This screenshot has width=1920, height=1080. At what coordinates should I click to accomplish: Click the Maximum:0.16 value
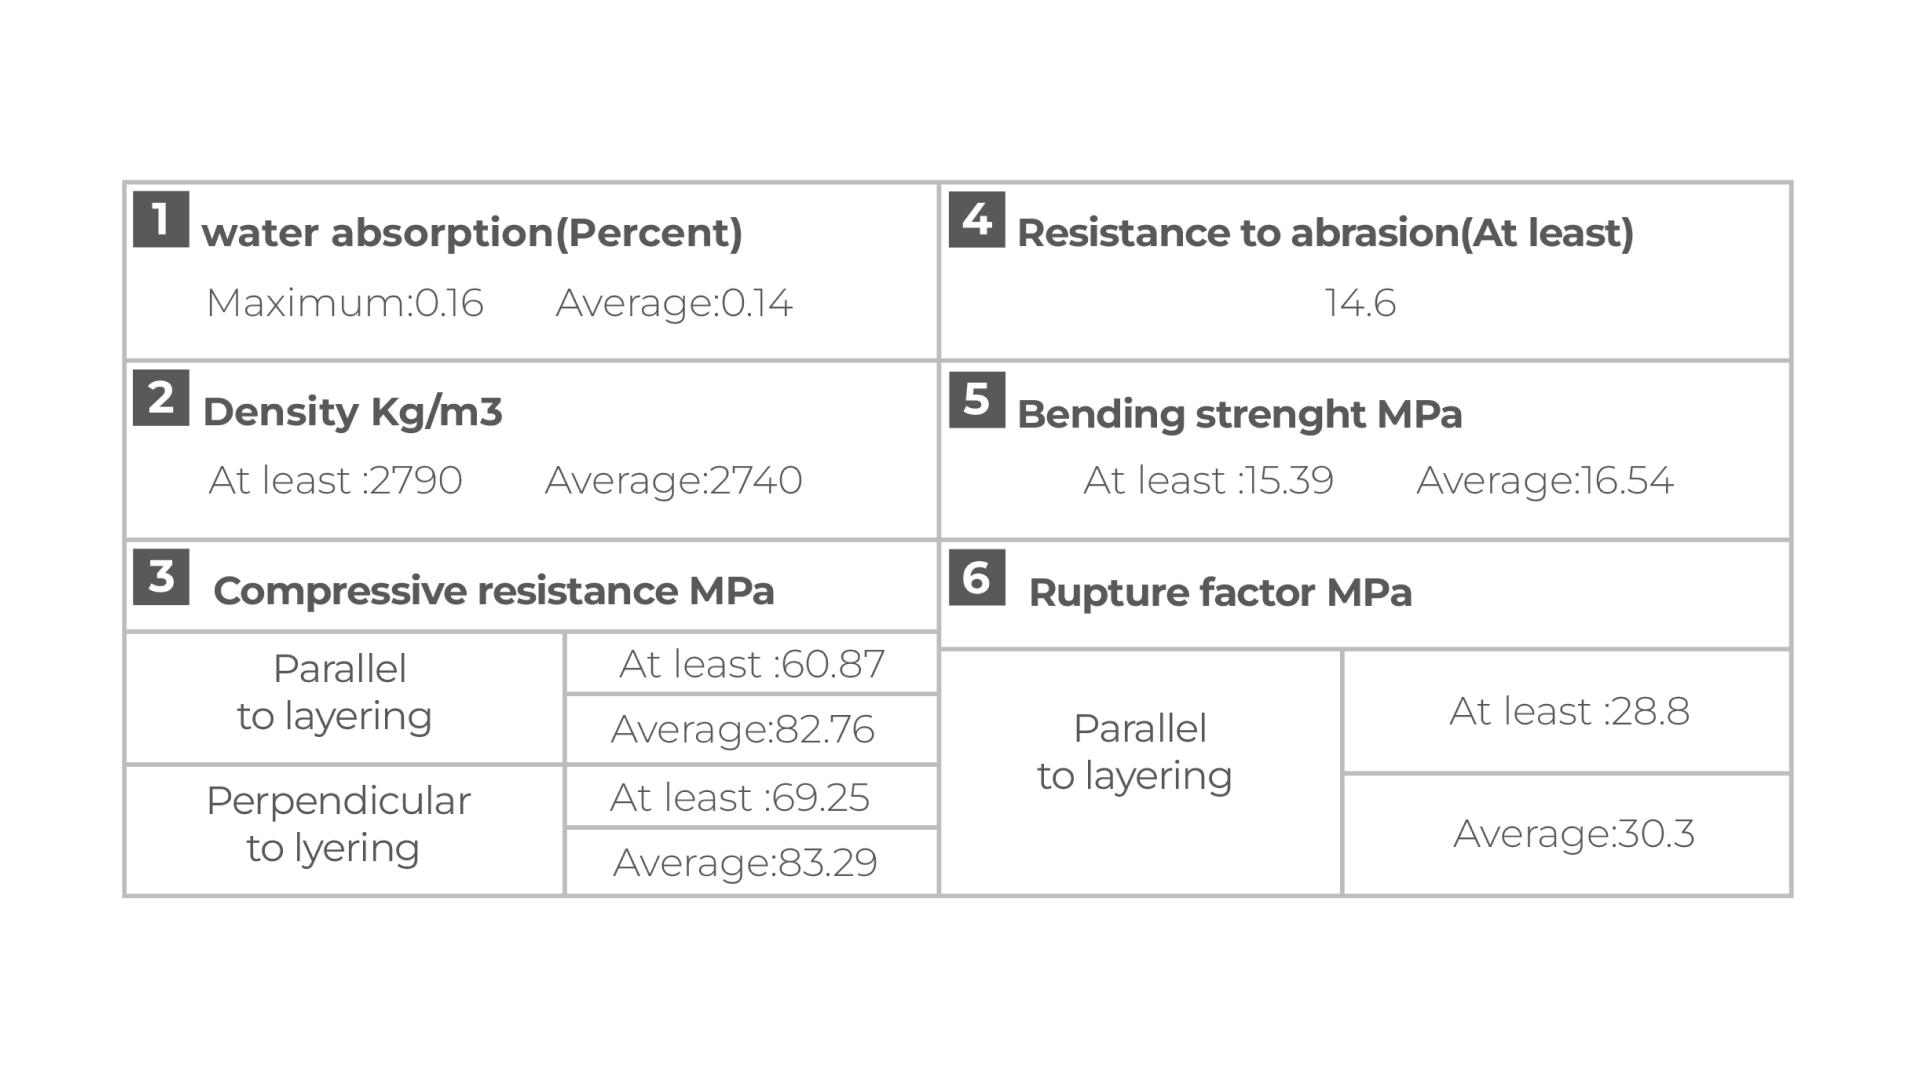tap(345, 303)
